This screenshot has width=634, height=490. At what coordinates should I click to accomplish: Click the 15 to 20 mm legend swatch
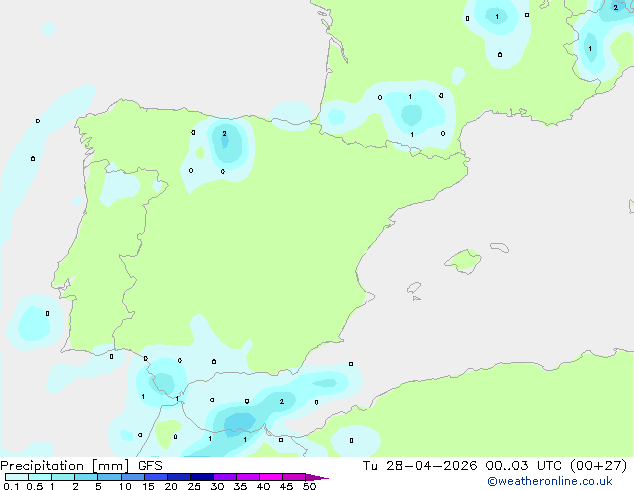point(156,477)
